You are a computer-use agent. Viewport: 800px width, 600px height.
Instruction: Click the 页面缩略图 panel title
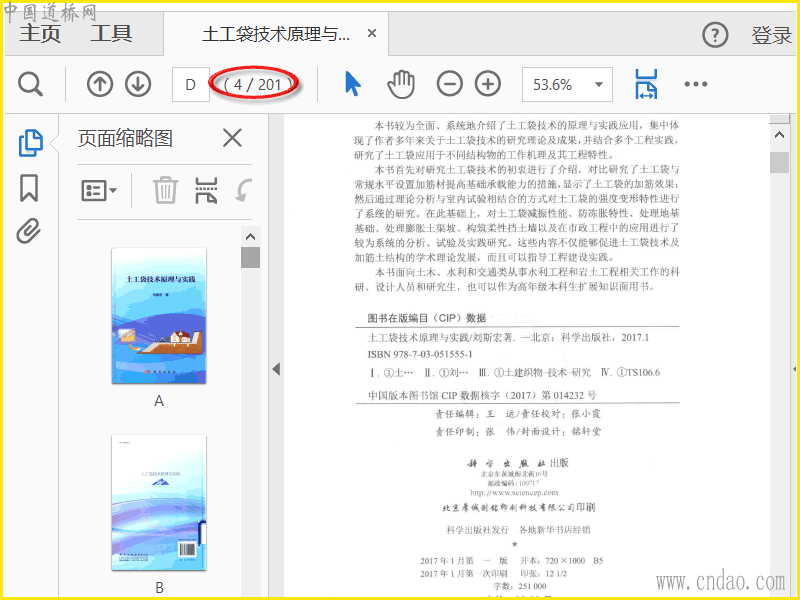(x=126, y=138)
